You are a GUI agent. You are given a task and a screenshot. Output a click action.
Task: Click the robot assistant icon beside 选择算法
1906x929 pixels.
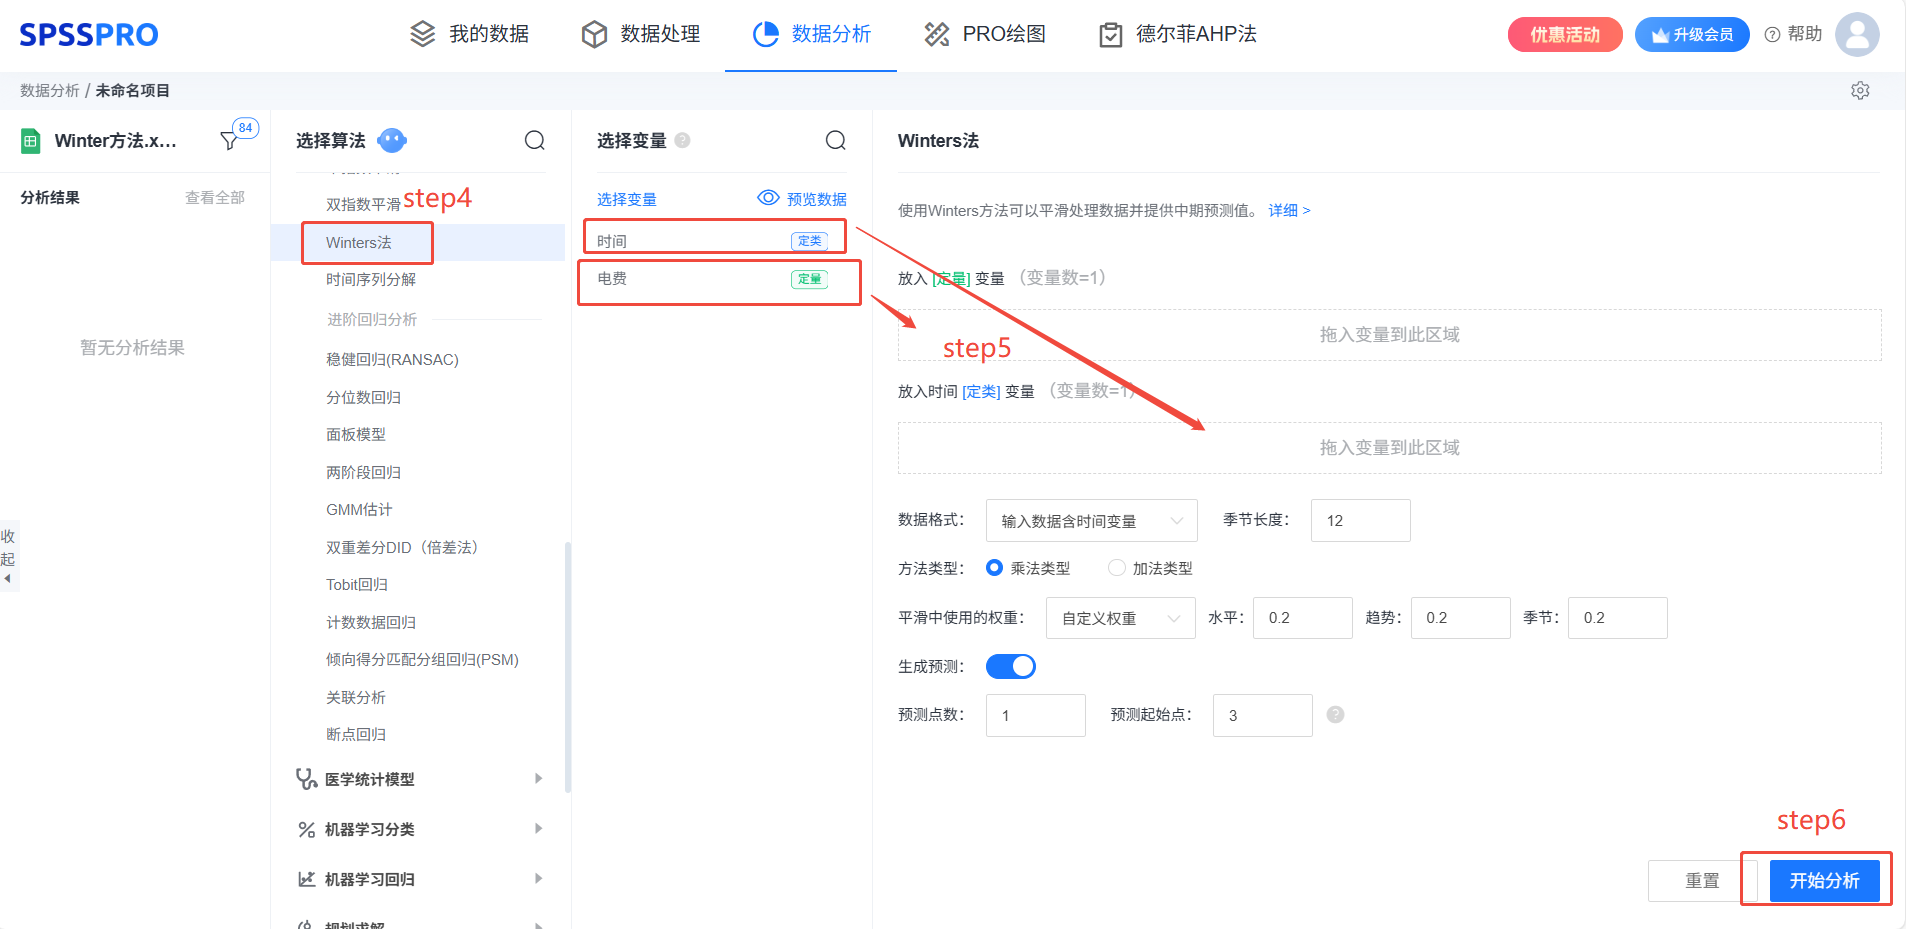(x=392, y=141)
